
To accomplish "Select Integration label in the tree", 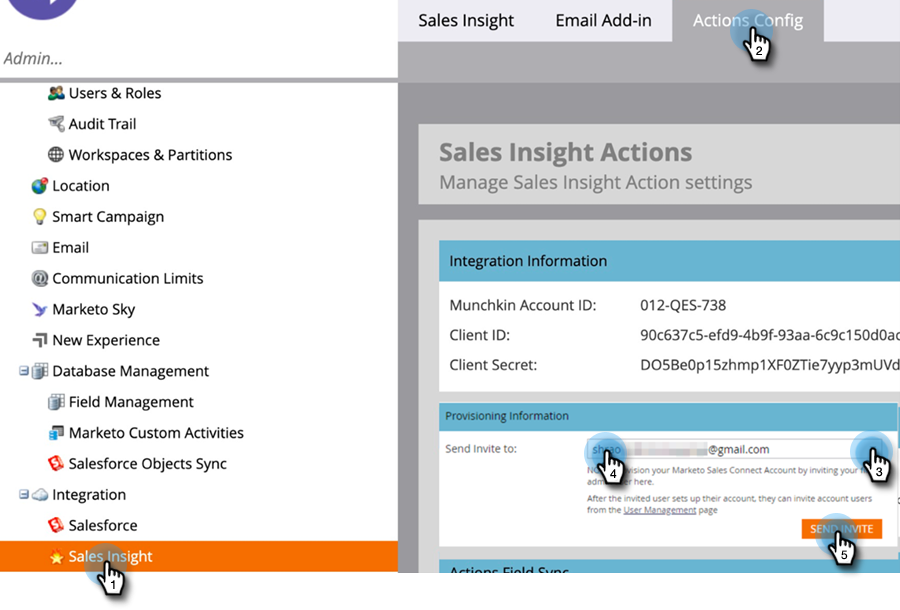I will point(89,495).
